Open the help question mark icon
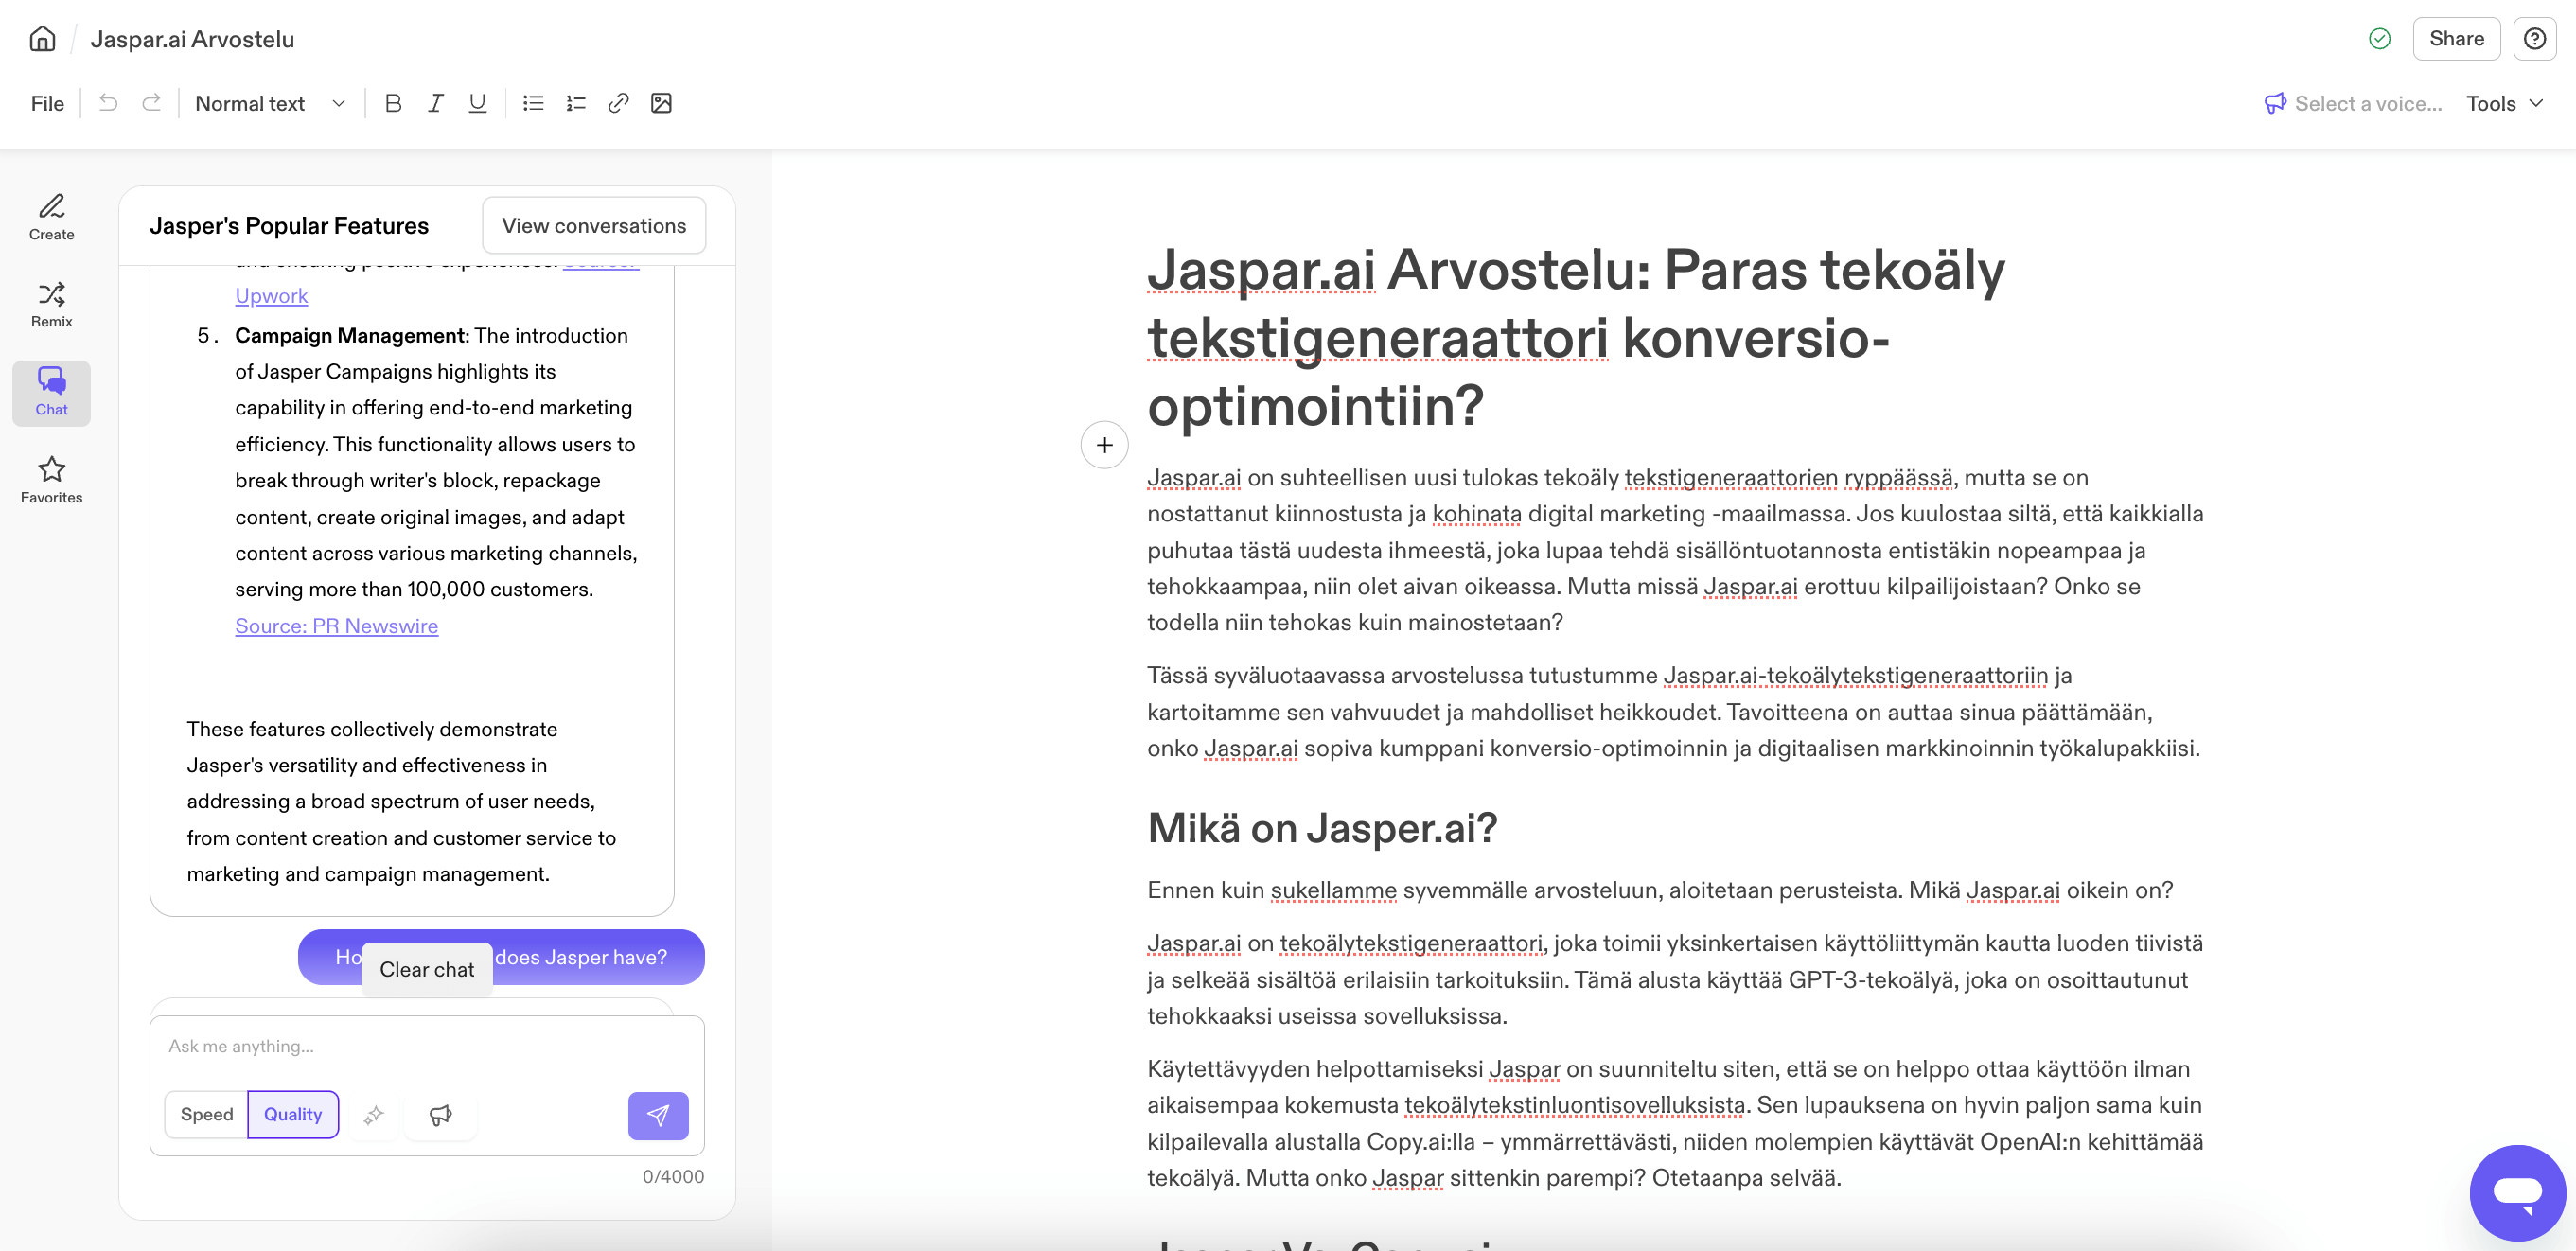This screenshot has height=1251, width=2576. tap(2535, 39)
